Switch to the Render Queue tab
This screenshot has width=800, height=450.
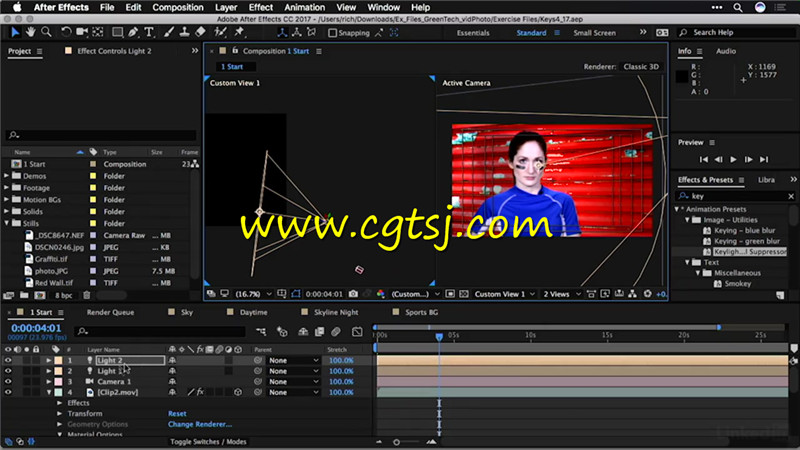click(x=110, y=312)
